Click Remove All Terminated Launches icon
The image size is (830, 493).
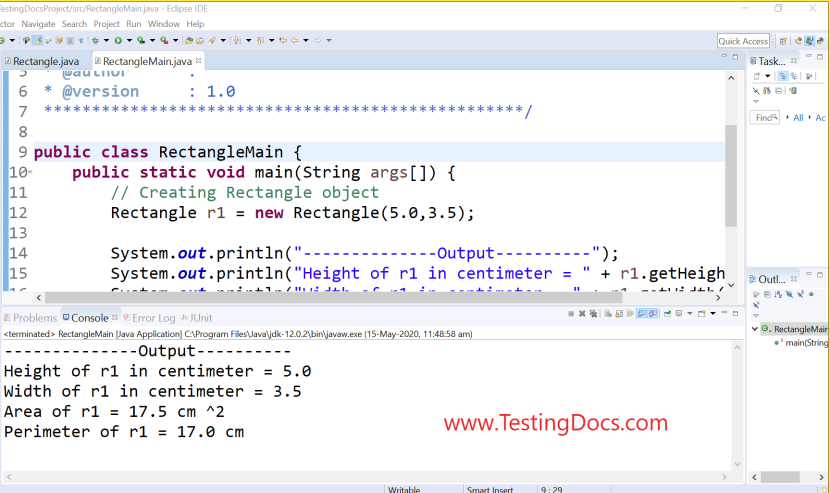point(593,313)
